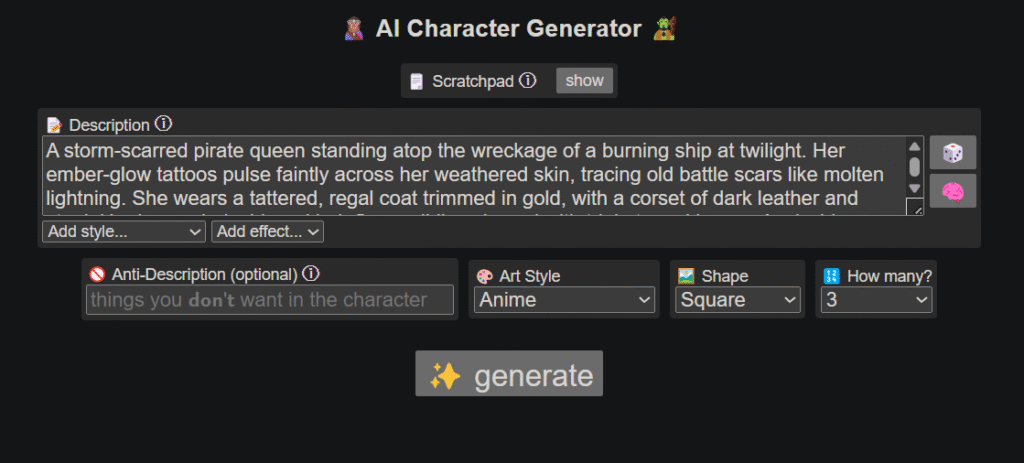1024x463 pixels.
Task: Click the Anti-Description info circle icon
Action: click(x=312, y=272)
